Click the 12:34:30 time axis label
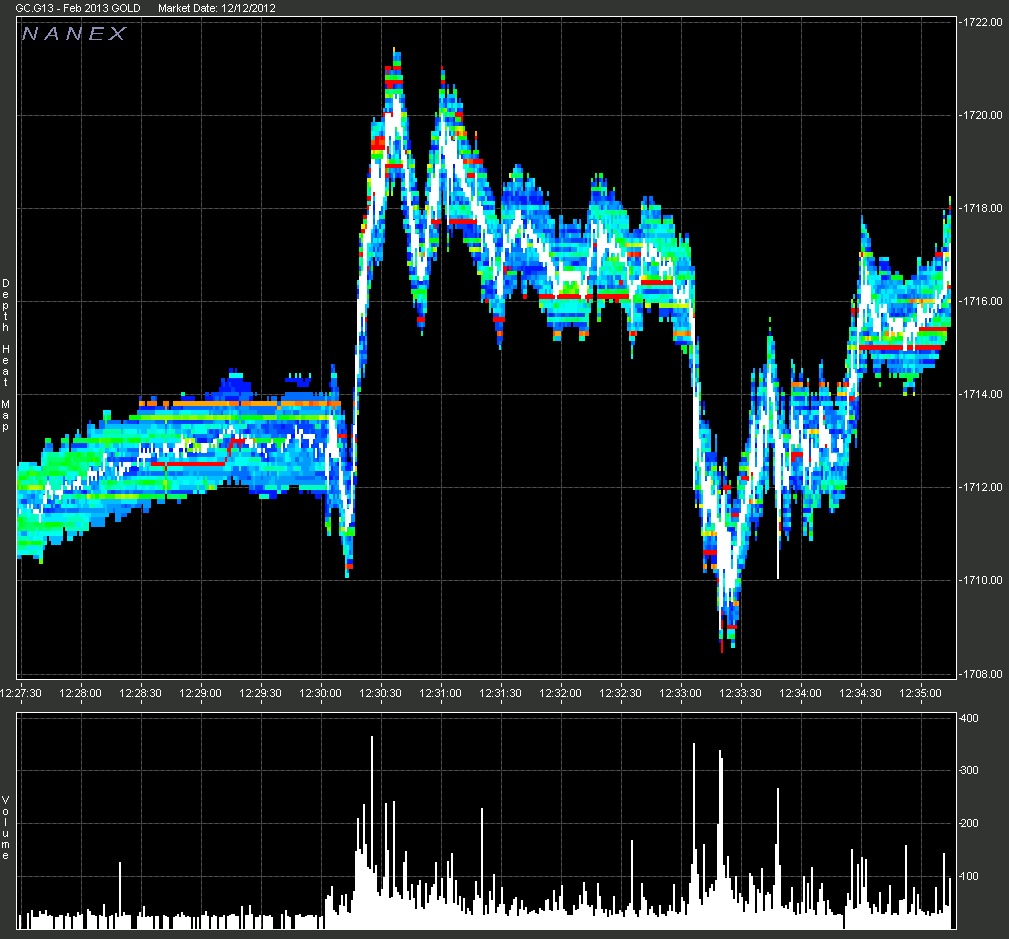 tap(860, 693)
